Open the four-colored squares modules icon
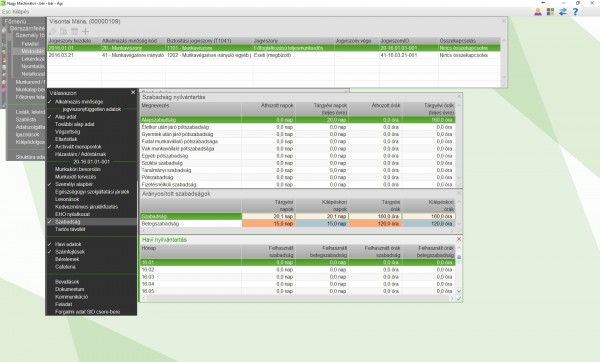The image size is (600, 362). click(x=550, y=12)
